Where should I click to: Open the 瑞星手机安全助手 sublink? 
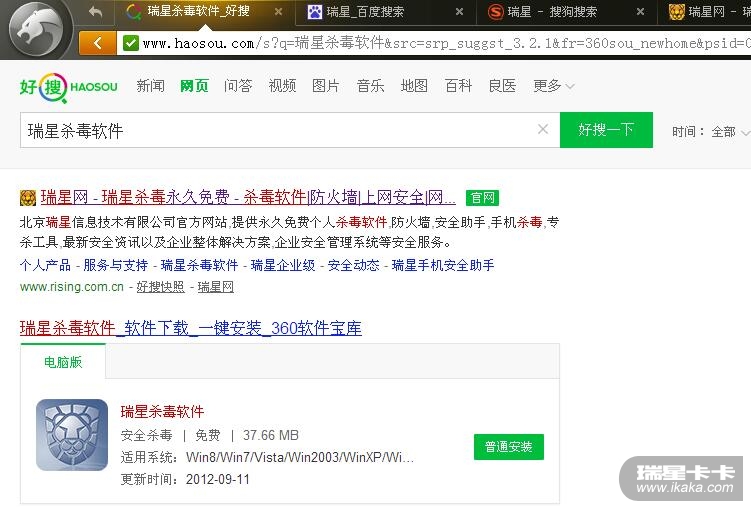(x=443, y=265)
